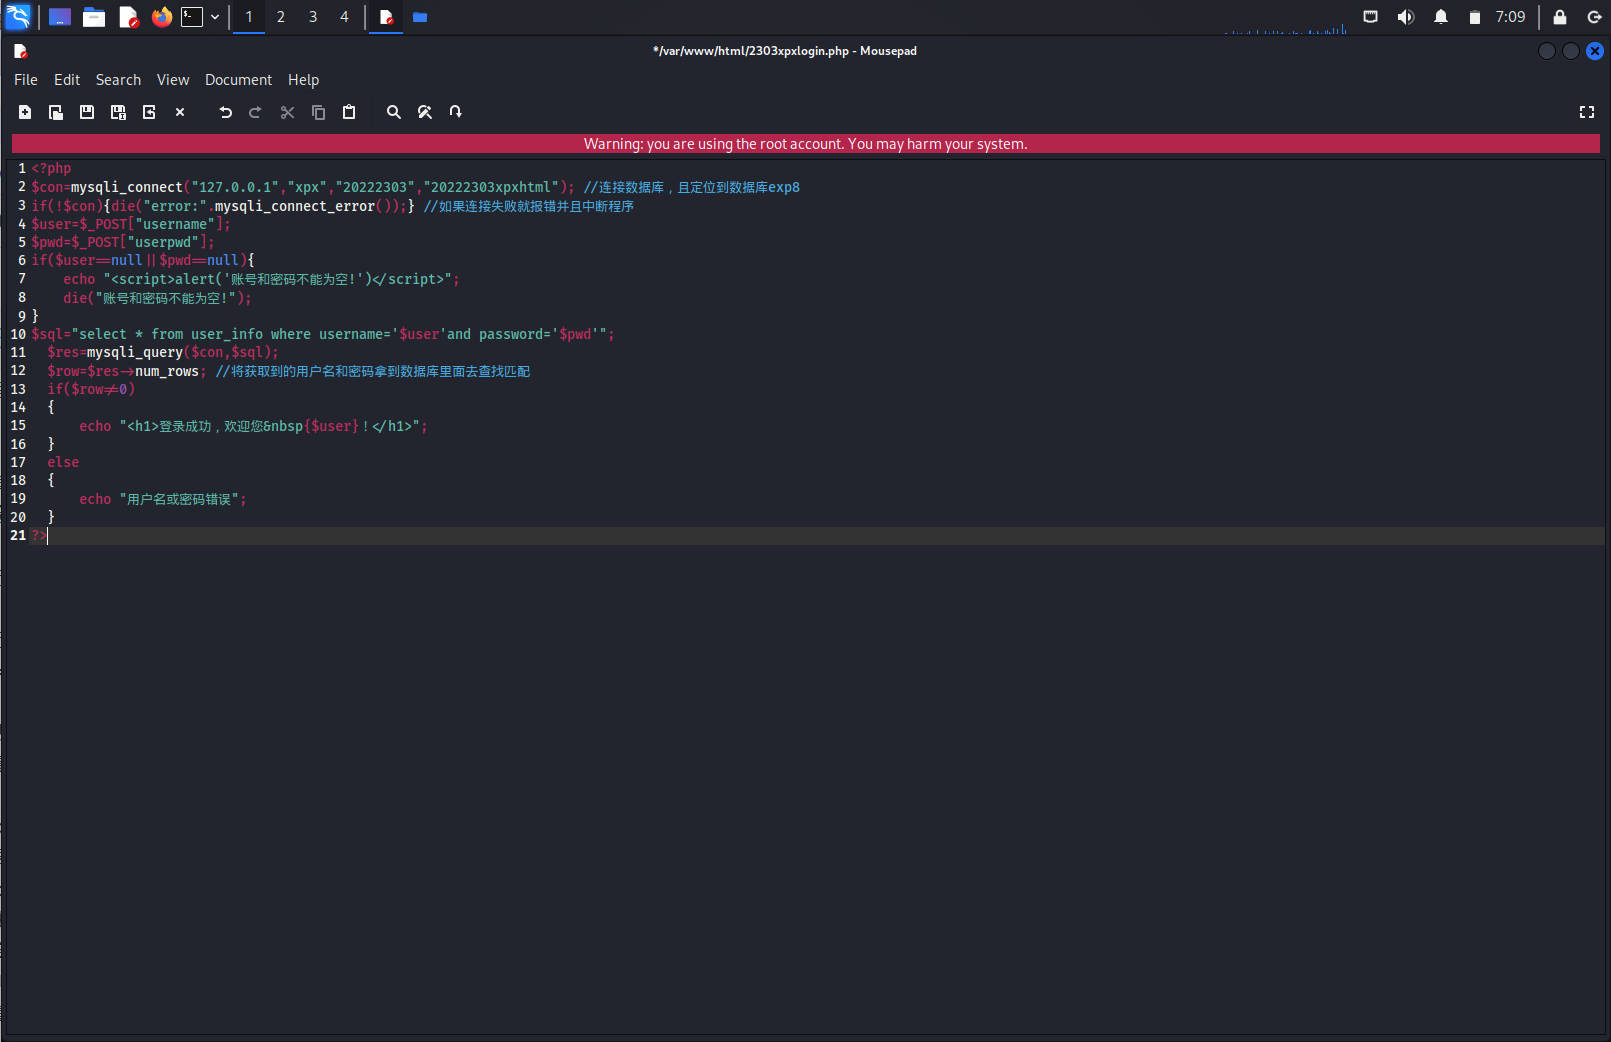Screen dimensions: 1611x1042
Task: Click the "userpwd" POST key on line 5
Action: click(x=163, y=242)
